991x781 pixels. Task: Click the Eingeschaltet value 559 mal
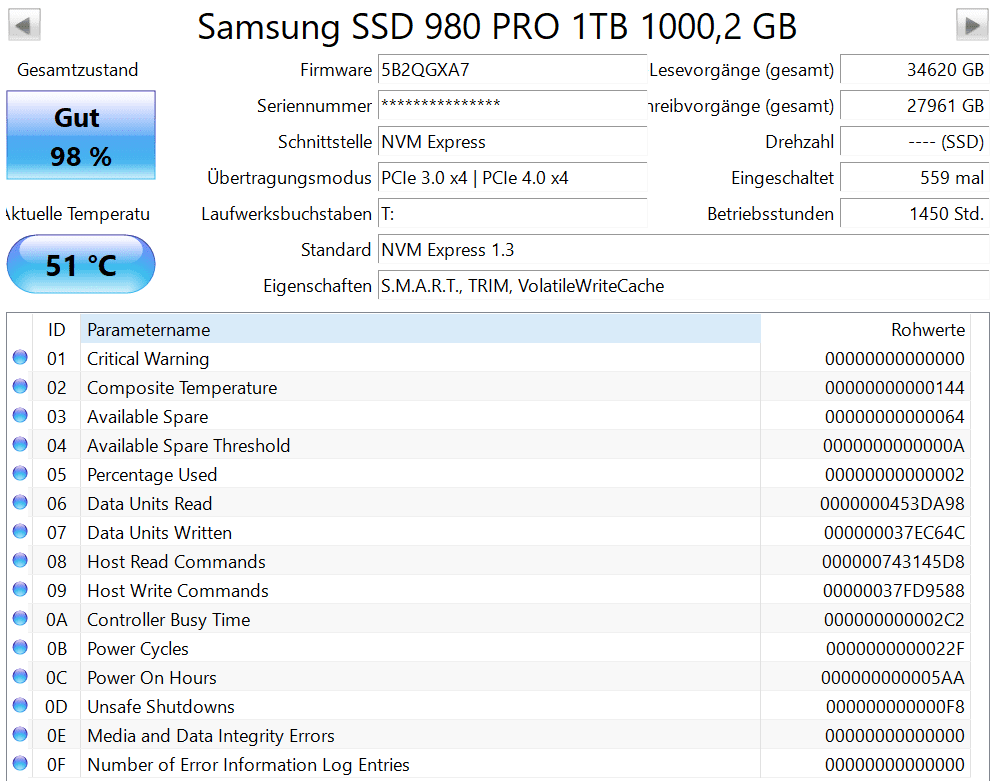click(915, 178)
